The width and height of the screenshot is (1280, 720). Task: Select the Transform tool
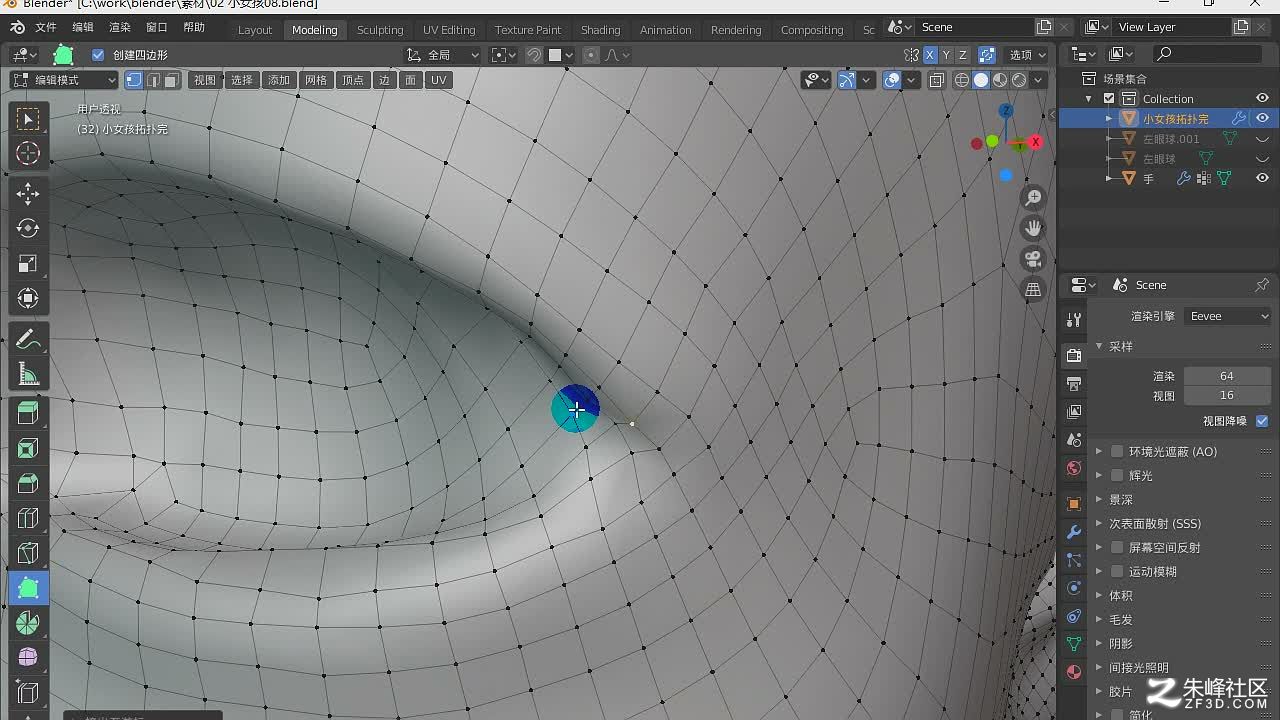click(x=28, y=298)
